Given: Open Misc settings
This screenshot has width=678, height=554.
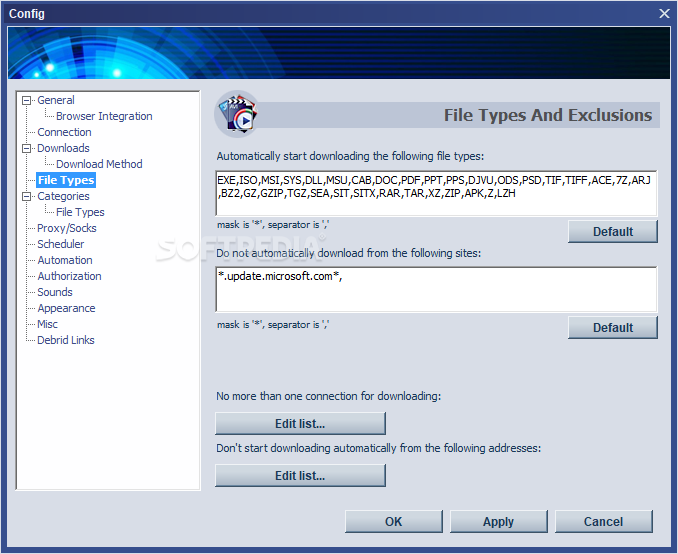Looking at the screenshot, I should (47, 324).
